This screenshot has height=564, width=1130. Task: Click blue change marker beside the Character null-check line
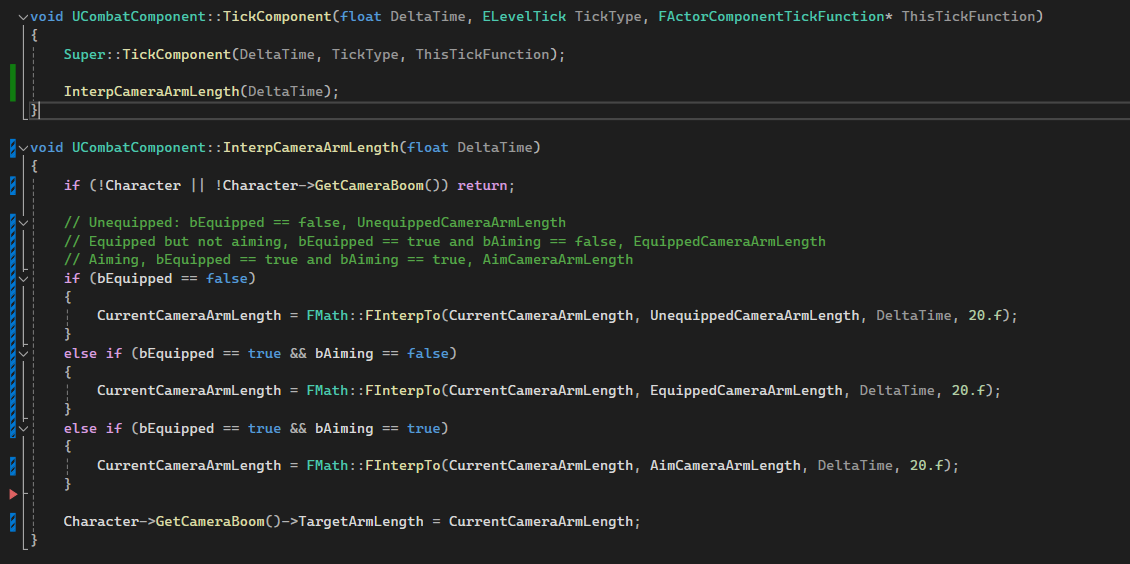(x=13, y=185)
